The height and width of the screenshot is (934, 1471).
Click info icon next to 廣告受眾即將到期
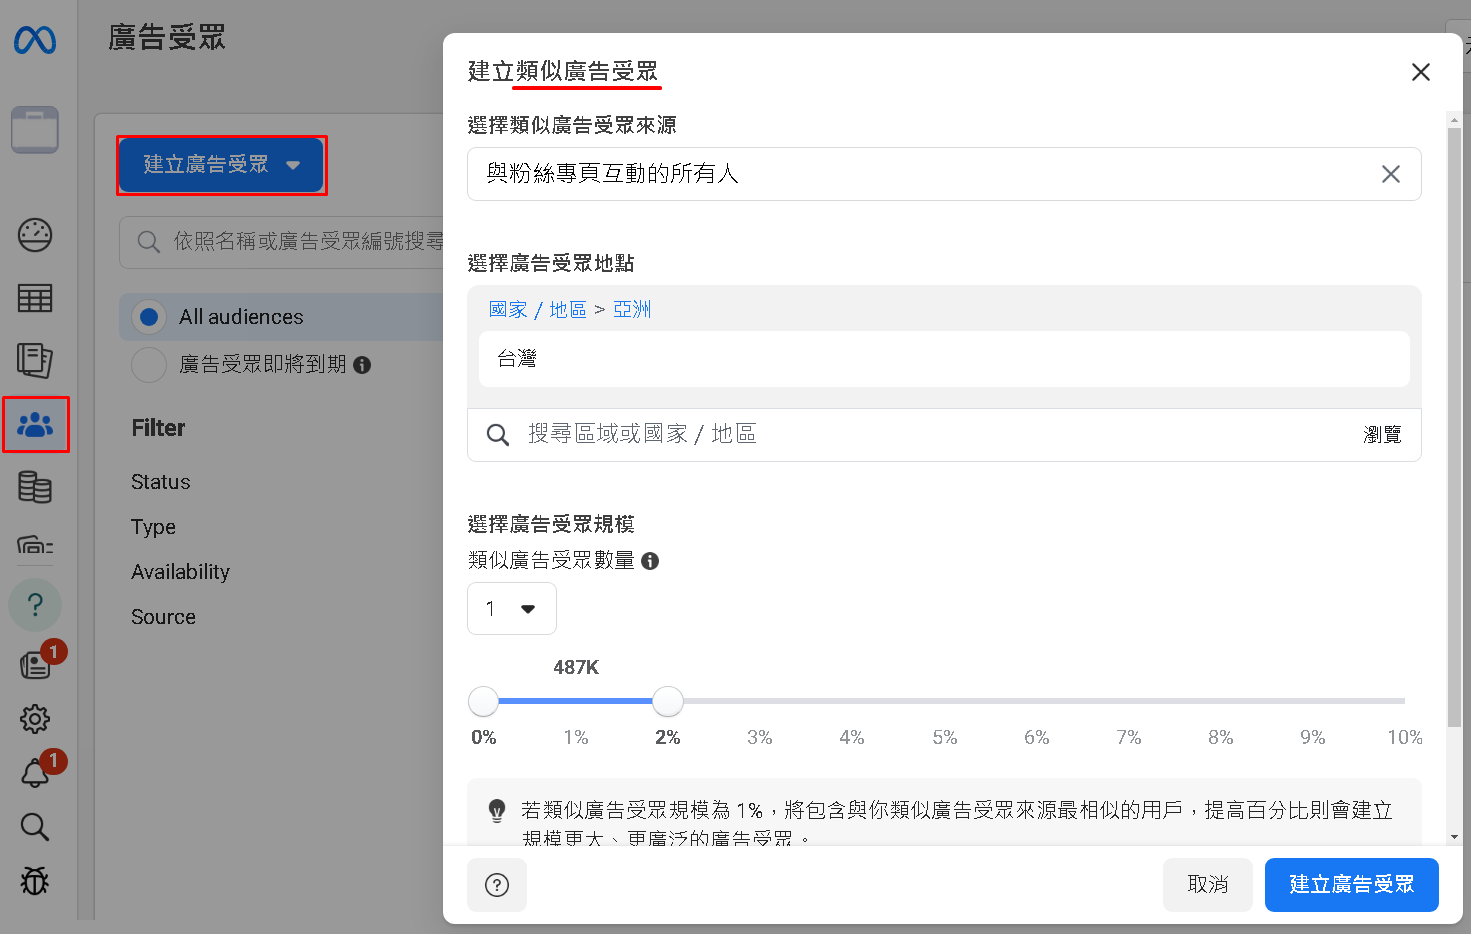point(362,365)
